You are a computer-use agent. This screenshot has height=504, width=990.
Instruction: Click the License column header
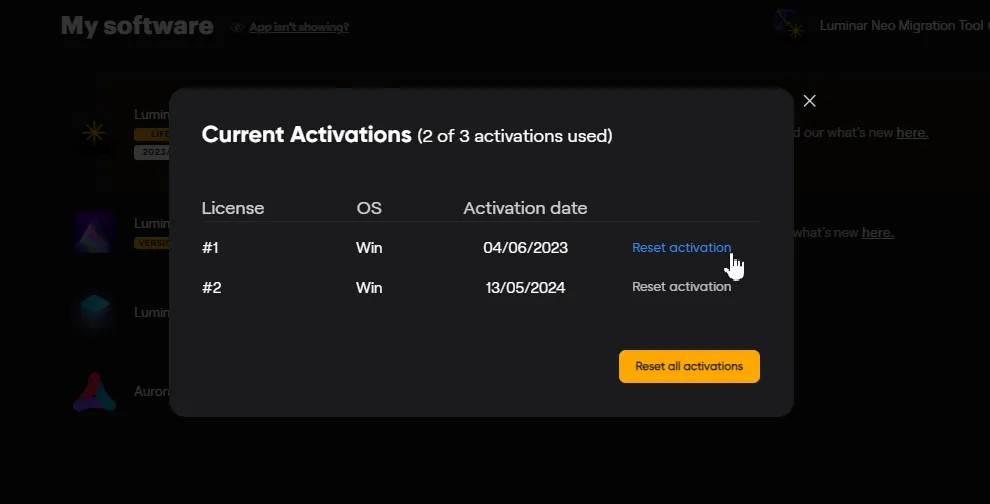coord(233,209)
